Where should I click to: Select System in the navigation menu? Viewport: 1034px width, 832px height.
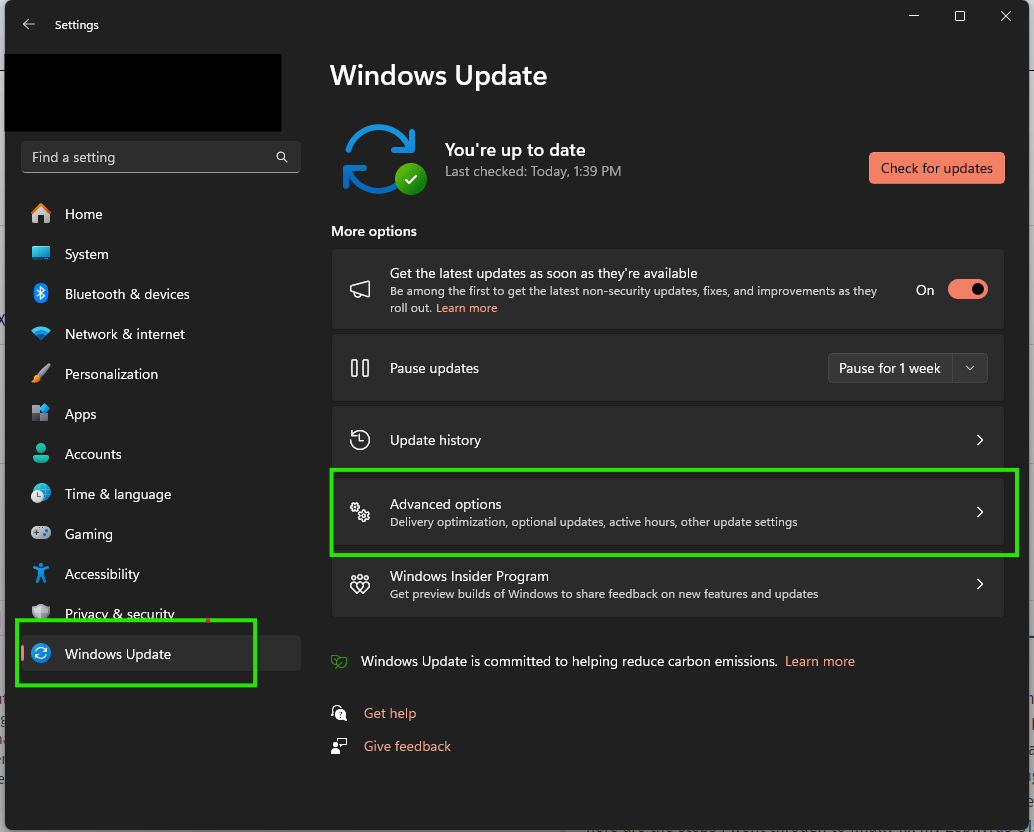coord(88,253)
